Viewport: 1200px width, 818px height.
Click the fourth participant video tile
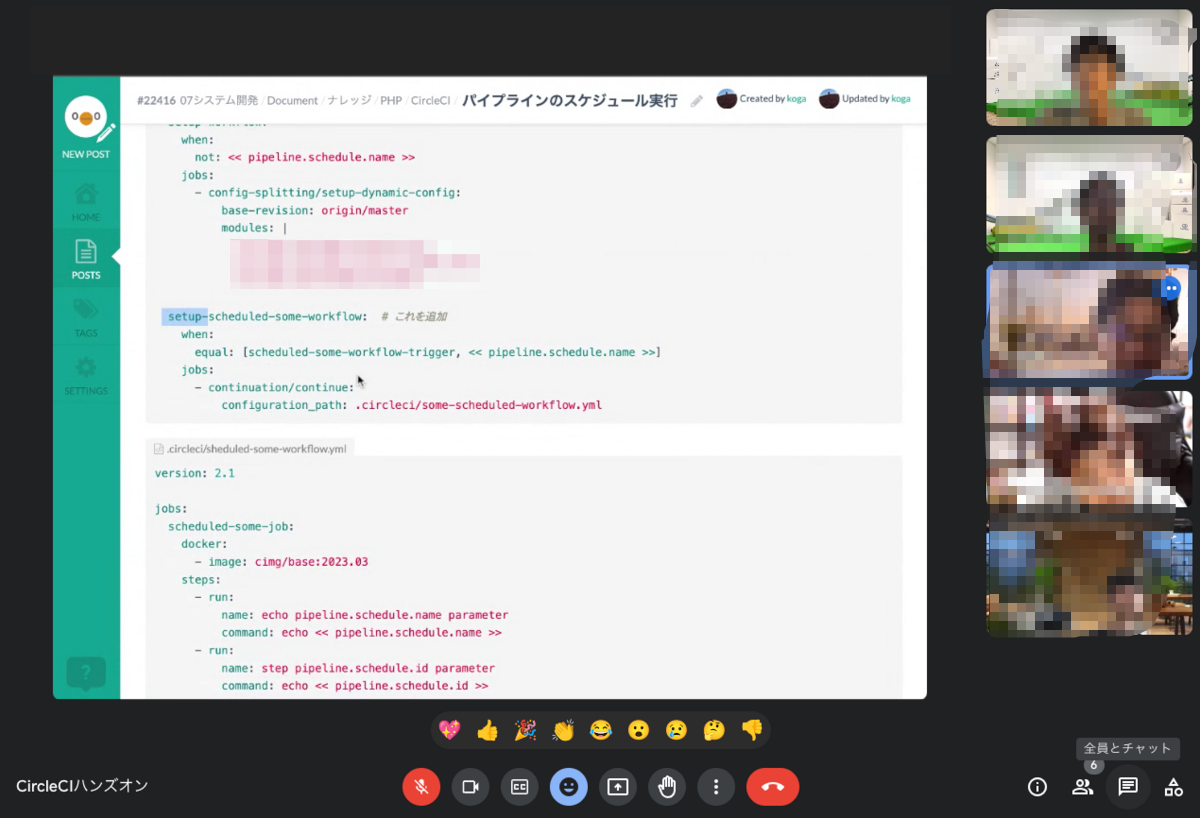coord(1089,448)
